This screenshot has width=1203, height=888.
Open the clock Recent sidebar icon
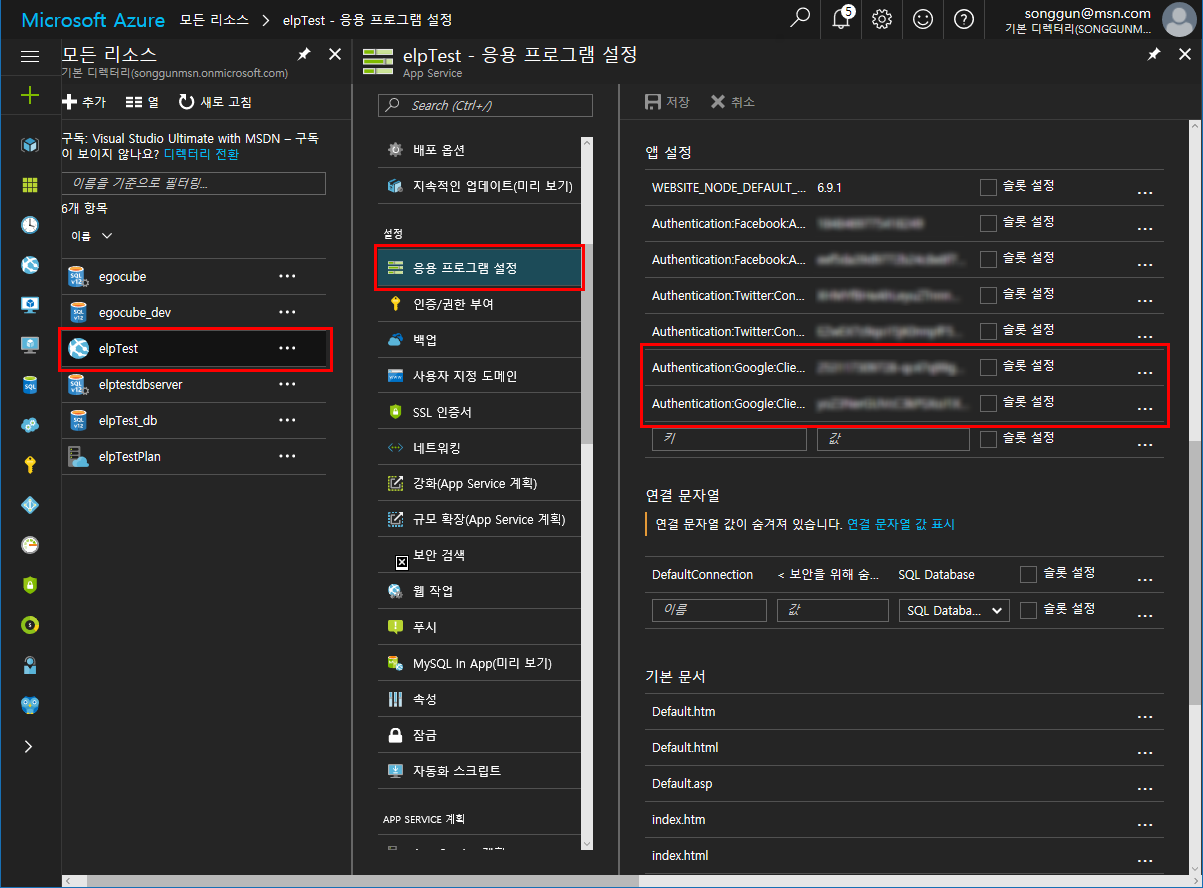click(x=30, y=225)
